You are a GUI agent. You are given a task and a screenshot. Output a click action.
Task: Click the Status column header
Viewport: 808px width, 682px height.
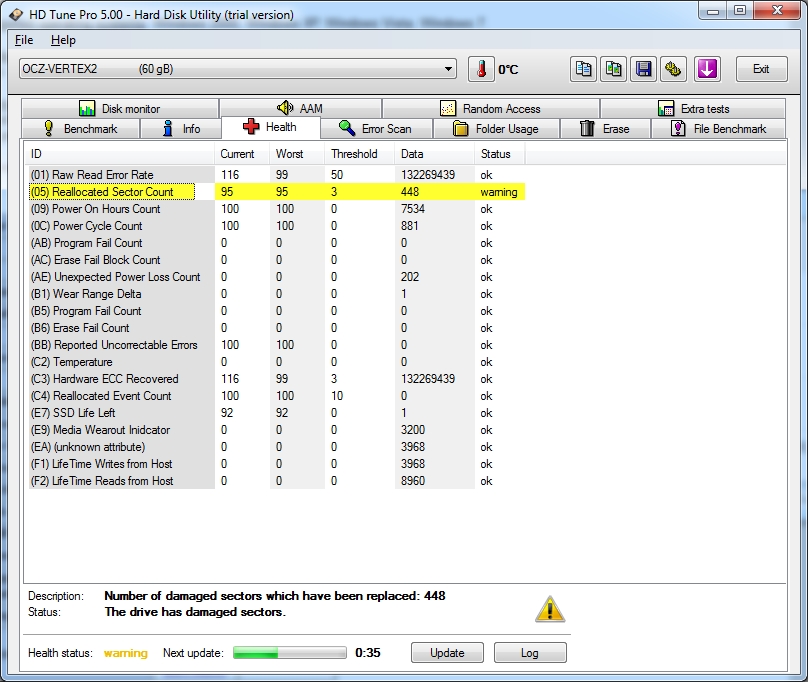pos(499,154)
